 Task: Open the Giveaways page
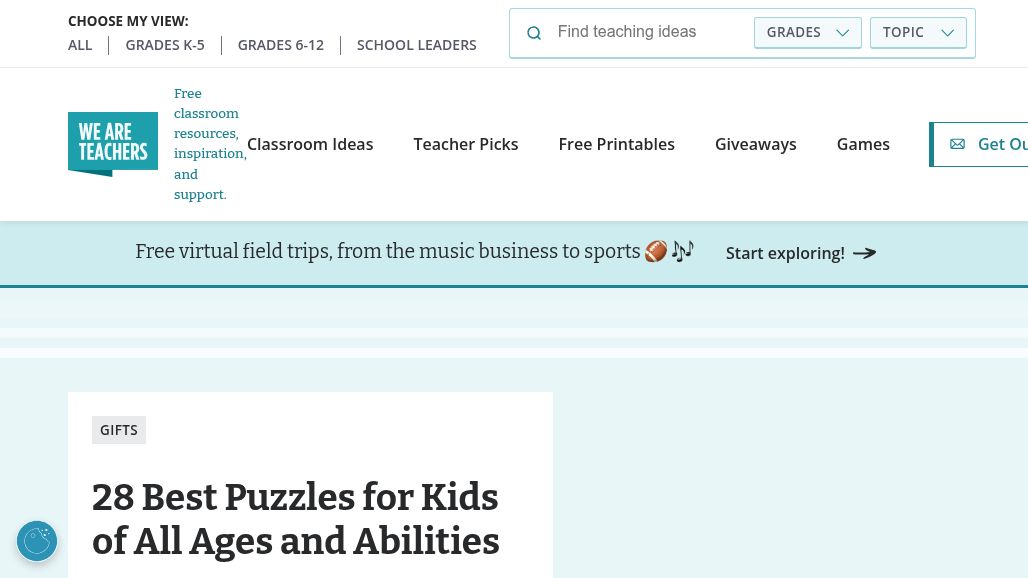[x=756, y=144]
